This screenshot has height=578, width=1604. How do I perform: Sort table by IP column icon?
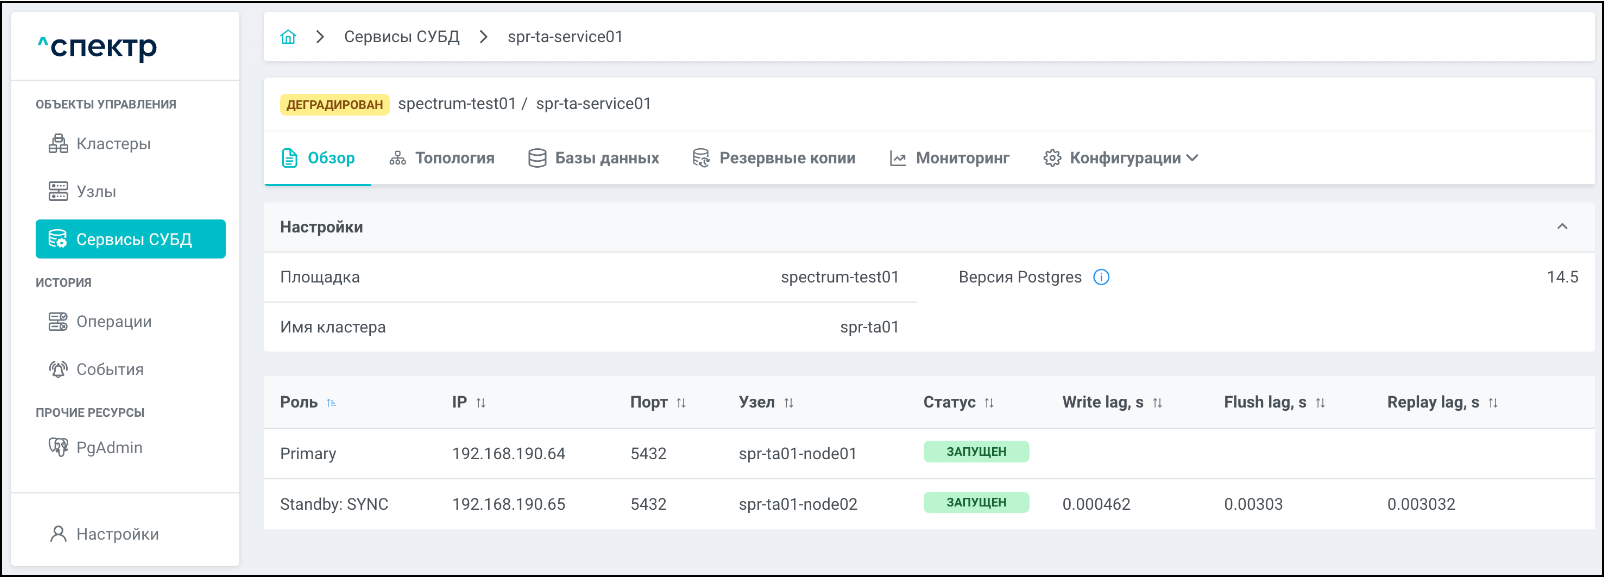click(x=481, y=403)
